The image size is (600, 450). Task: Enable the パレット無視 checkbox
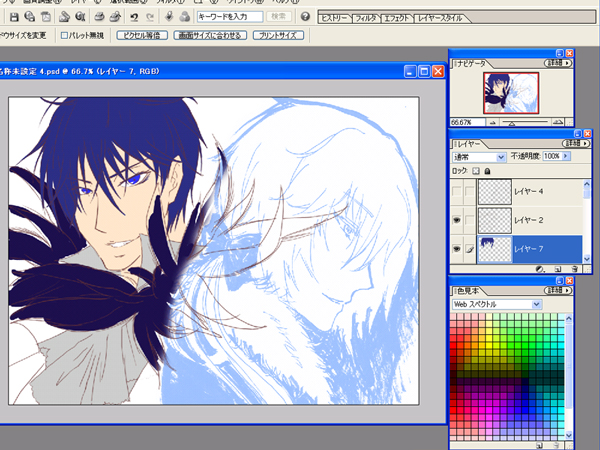[x=64, y=36]
